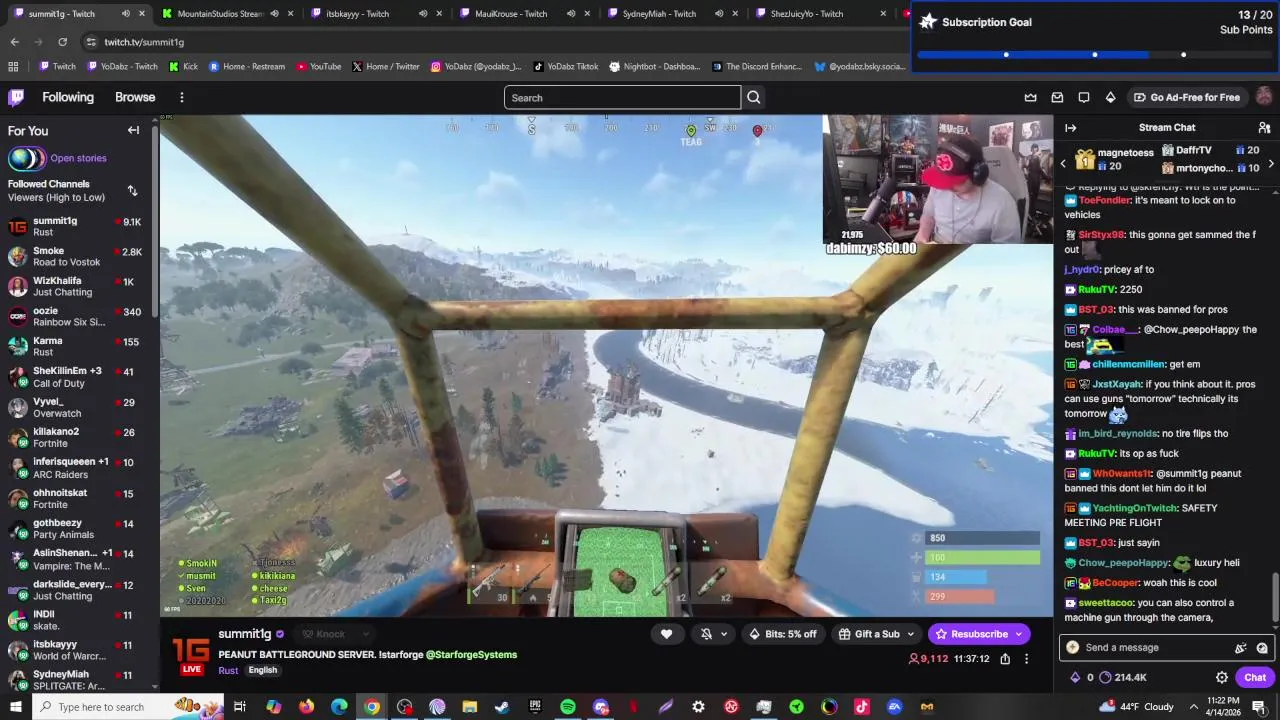Image resolution: width=1280 pixels, height=720 pixels.
Task: Open Task View on the taskbar
Action: pos(240,707)
